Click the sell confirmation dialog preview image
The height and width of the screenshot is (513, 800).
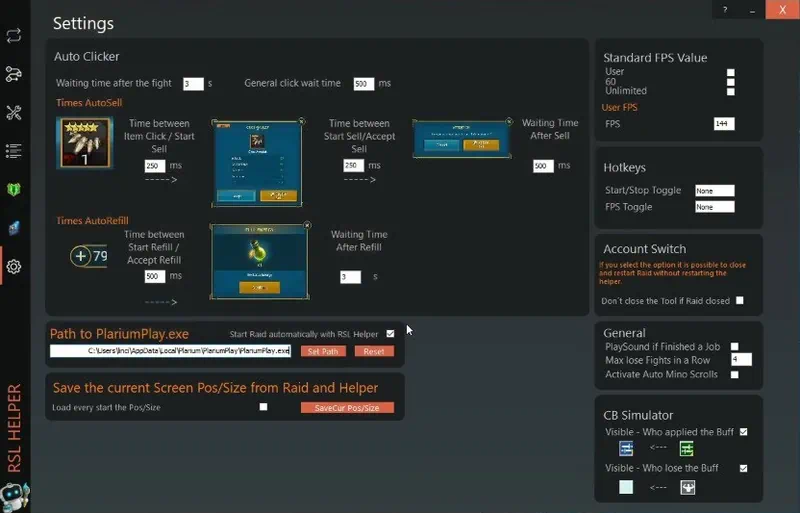tap(462, 138)
